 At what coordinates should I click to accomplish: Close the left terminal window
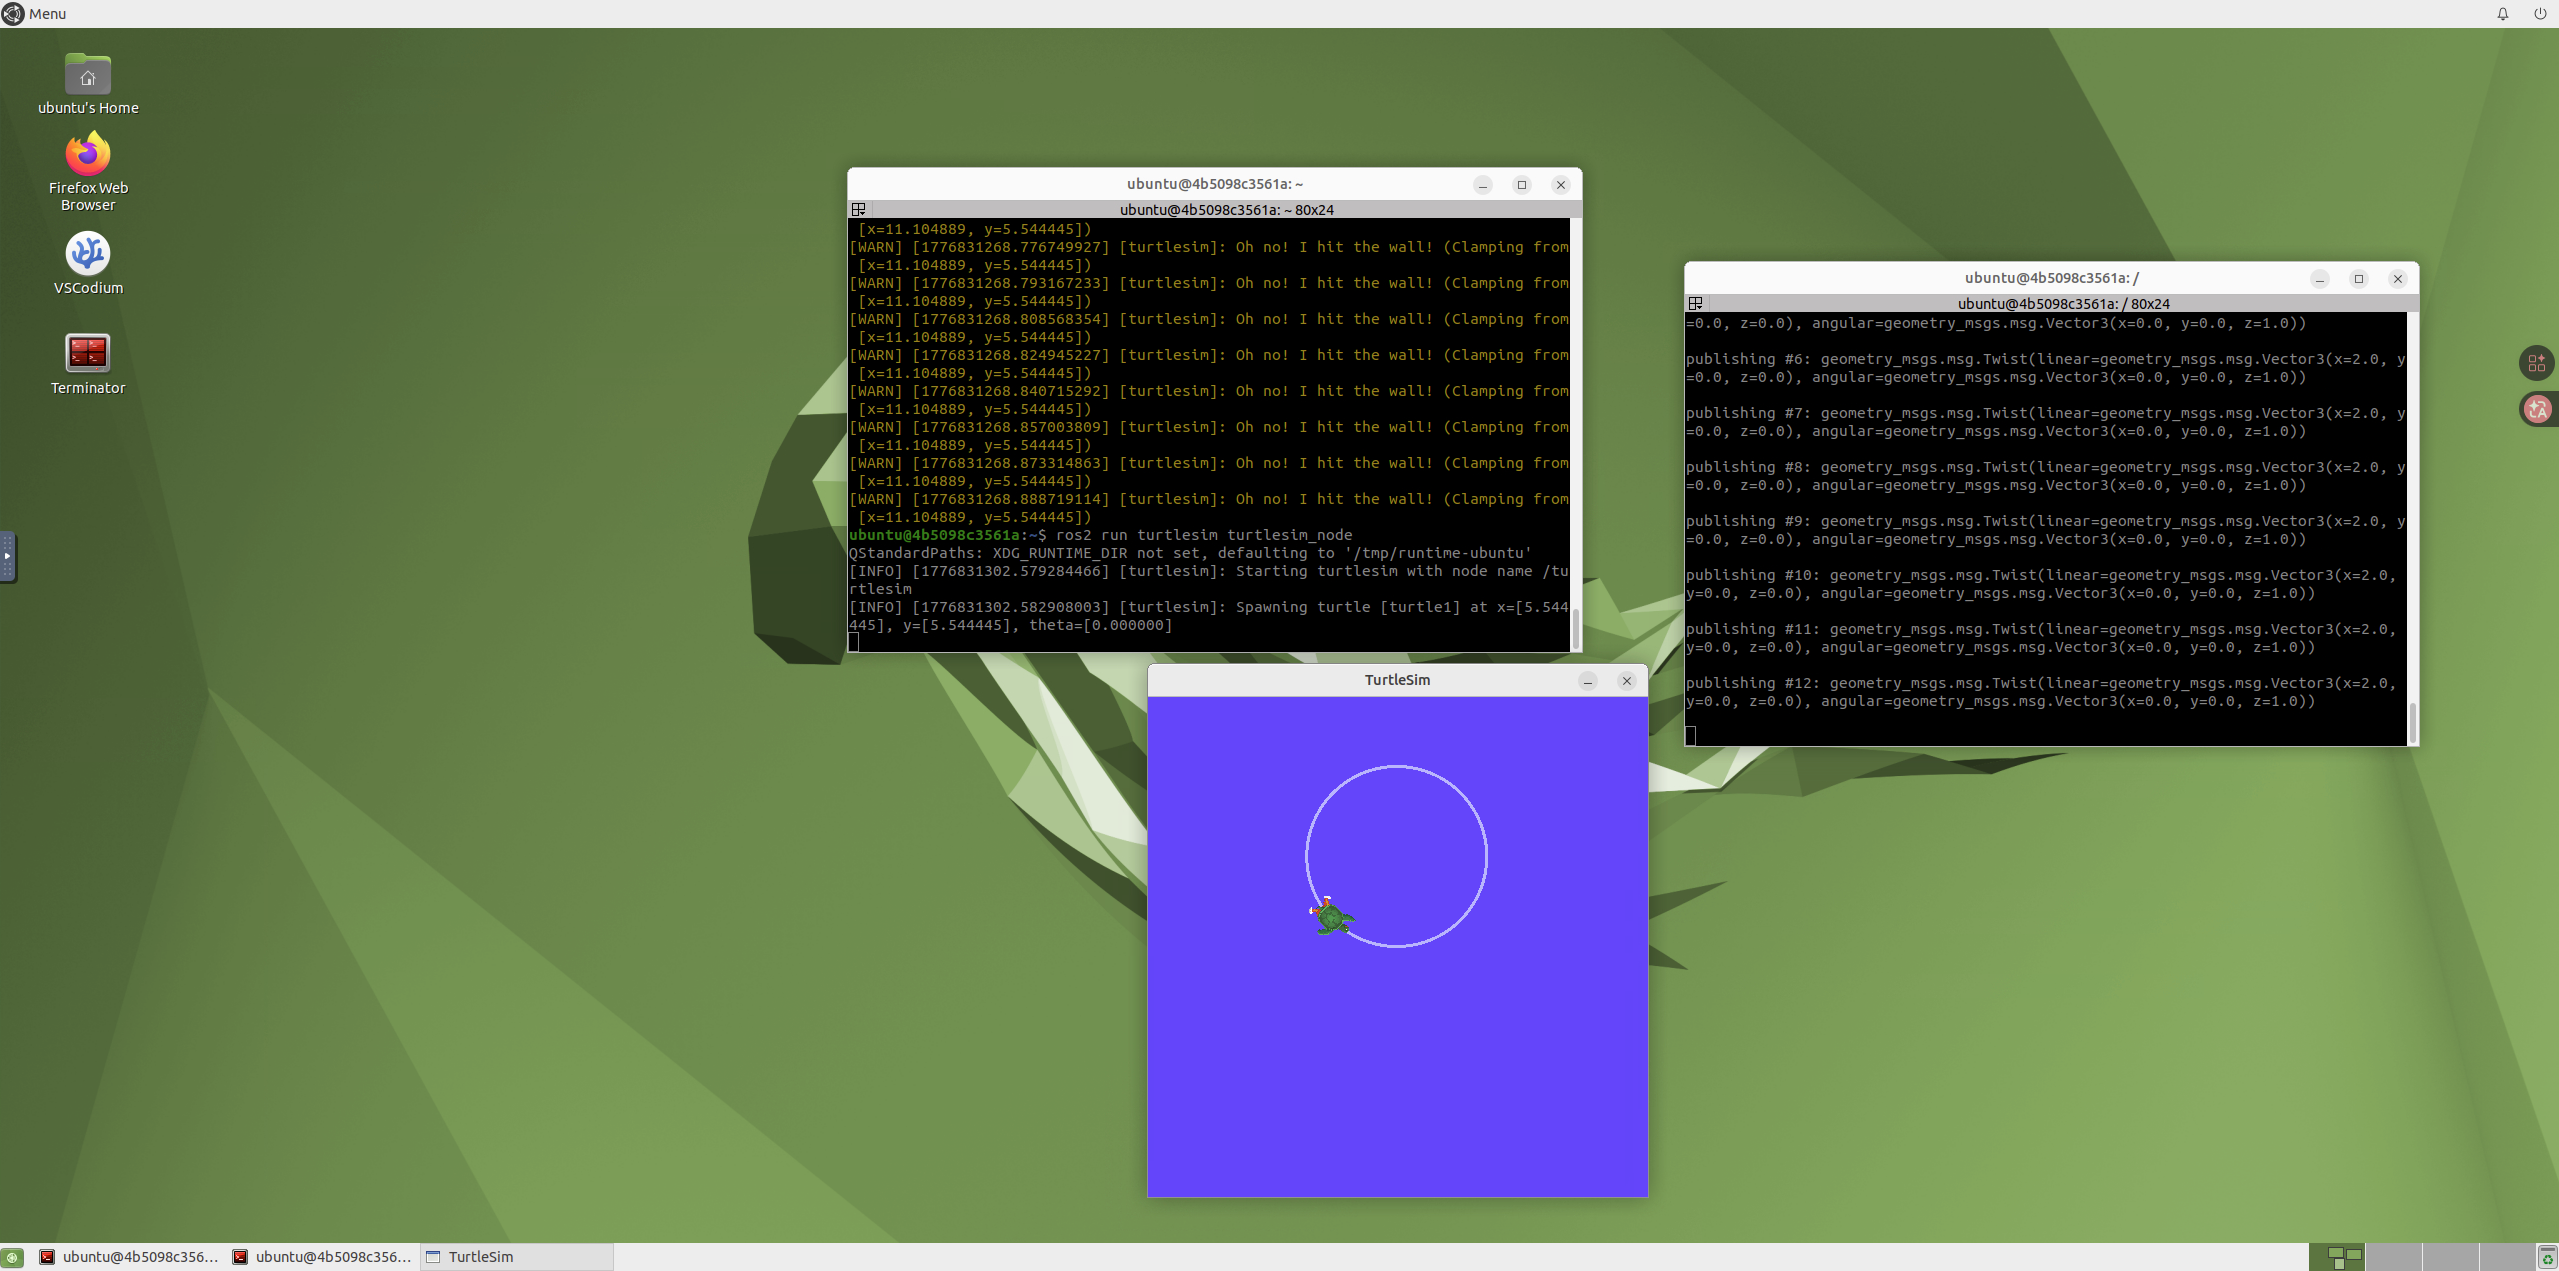coord(1561,184)
